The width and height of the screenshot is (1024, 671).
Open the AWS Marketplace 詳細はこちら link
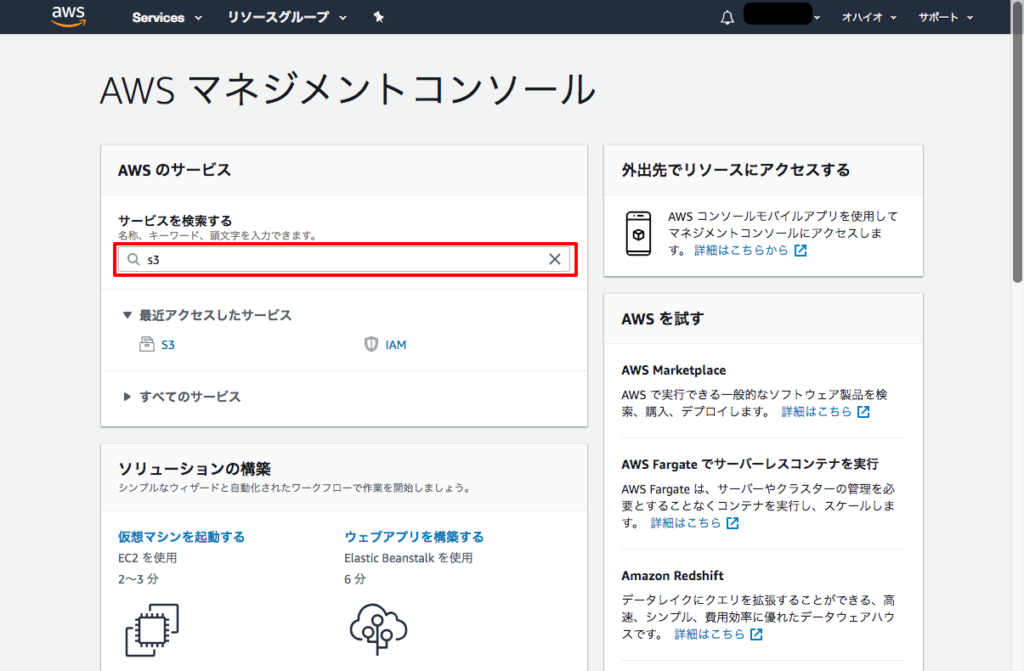[816, 412]
